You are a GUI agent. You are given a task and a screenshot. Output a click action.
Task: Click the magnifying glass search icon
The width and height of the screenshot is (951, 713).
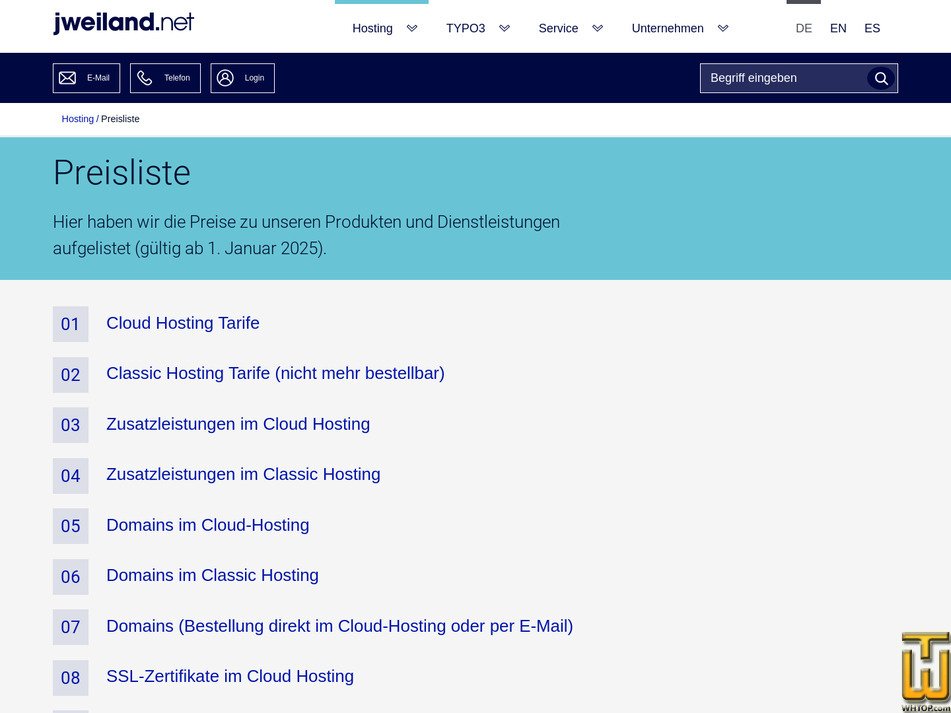pos(881,78)
